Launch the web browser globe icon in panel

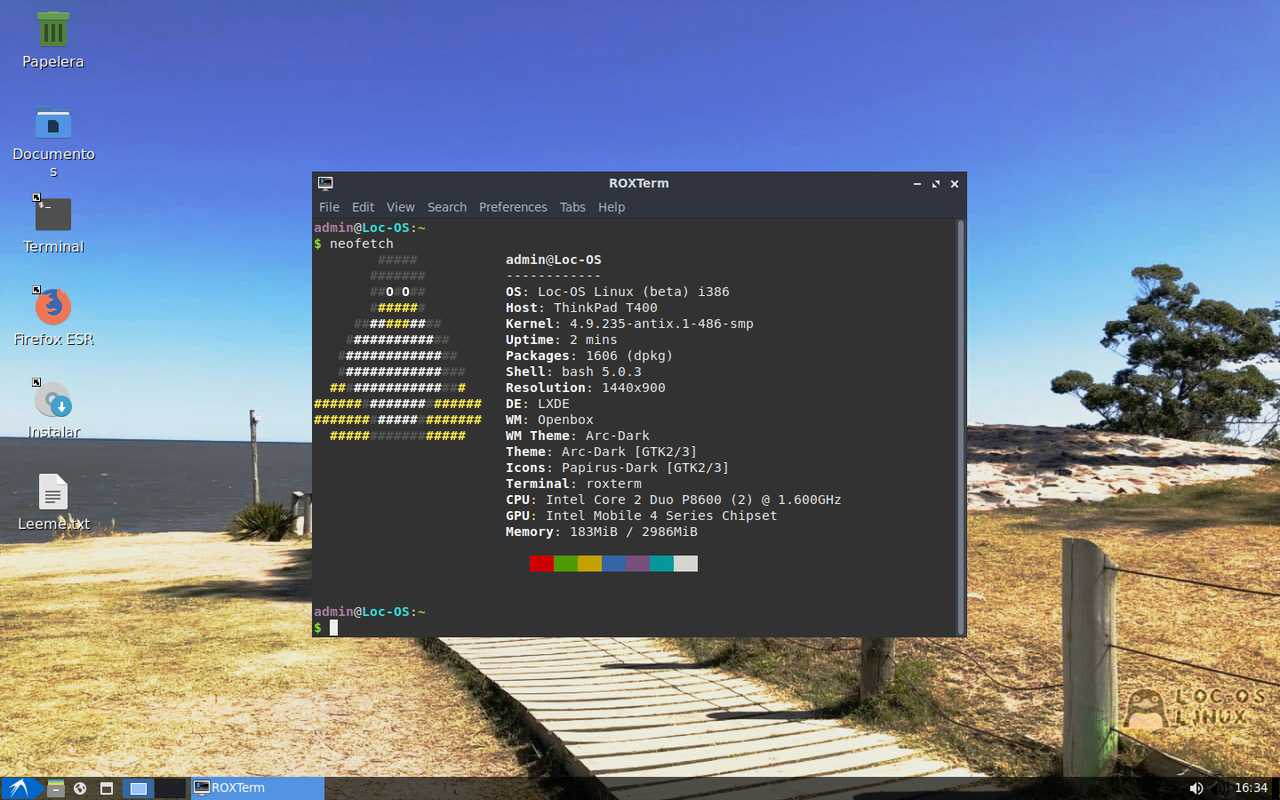click(x=80, y=788)
